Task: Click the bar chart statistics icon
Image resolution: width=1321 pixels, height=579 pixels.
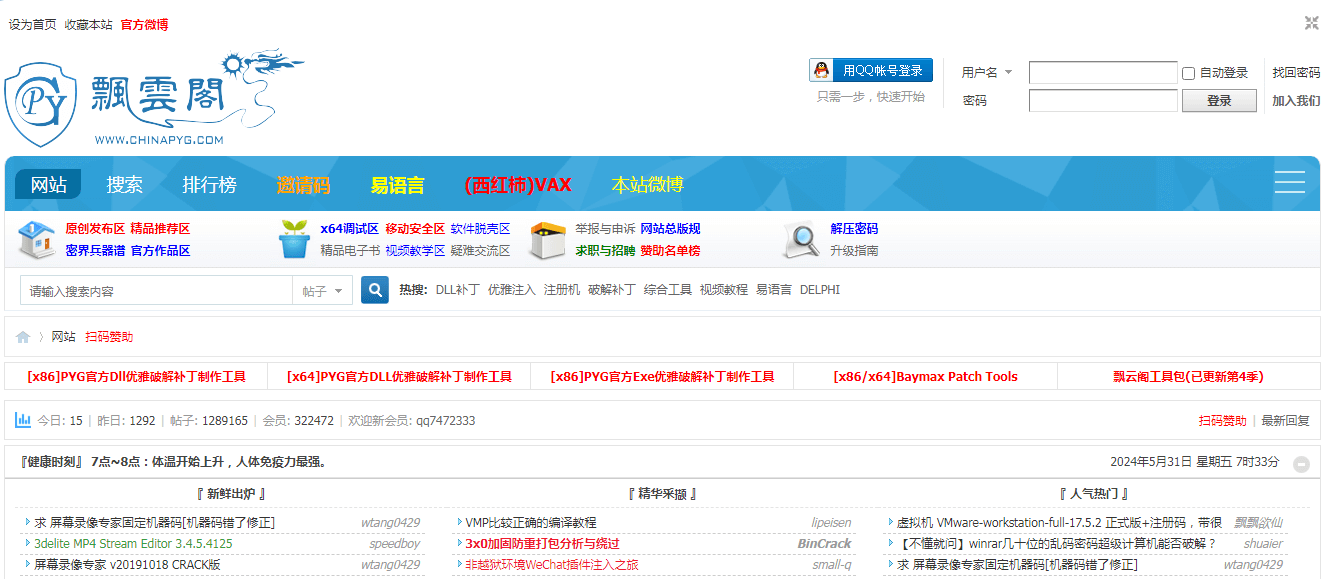Action: pos(23,420)
